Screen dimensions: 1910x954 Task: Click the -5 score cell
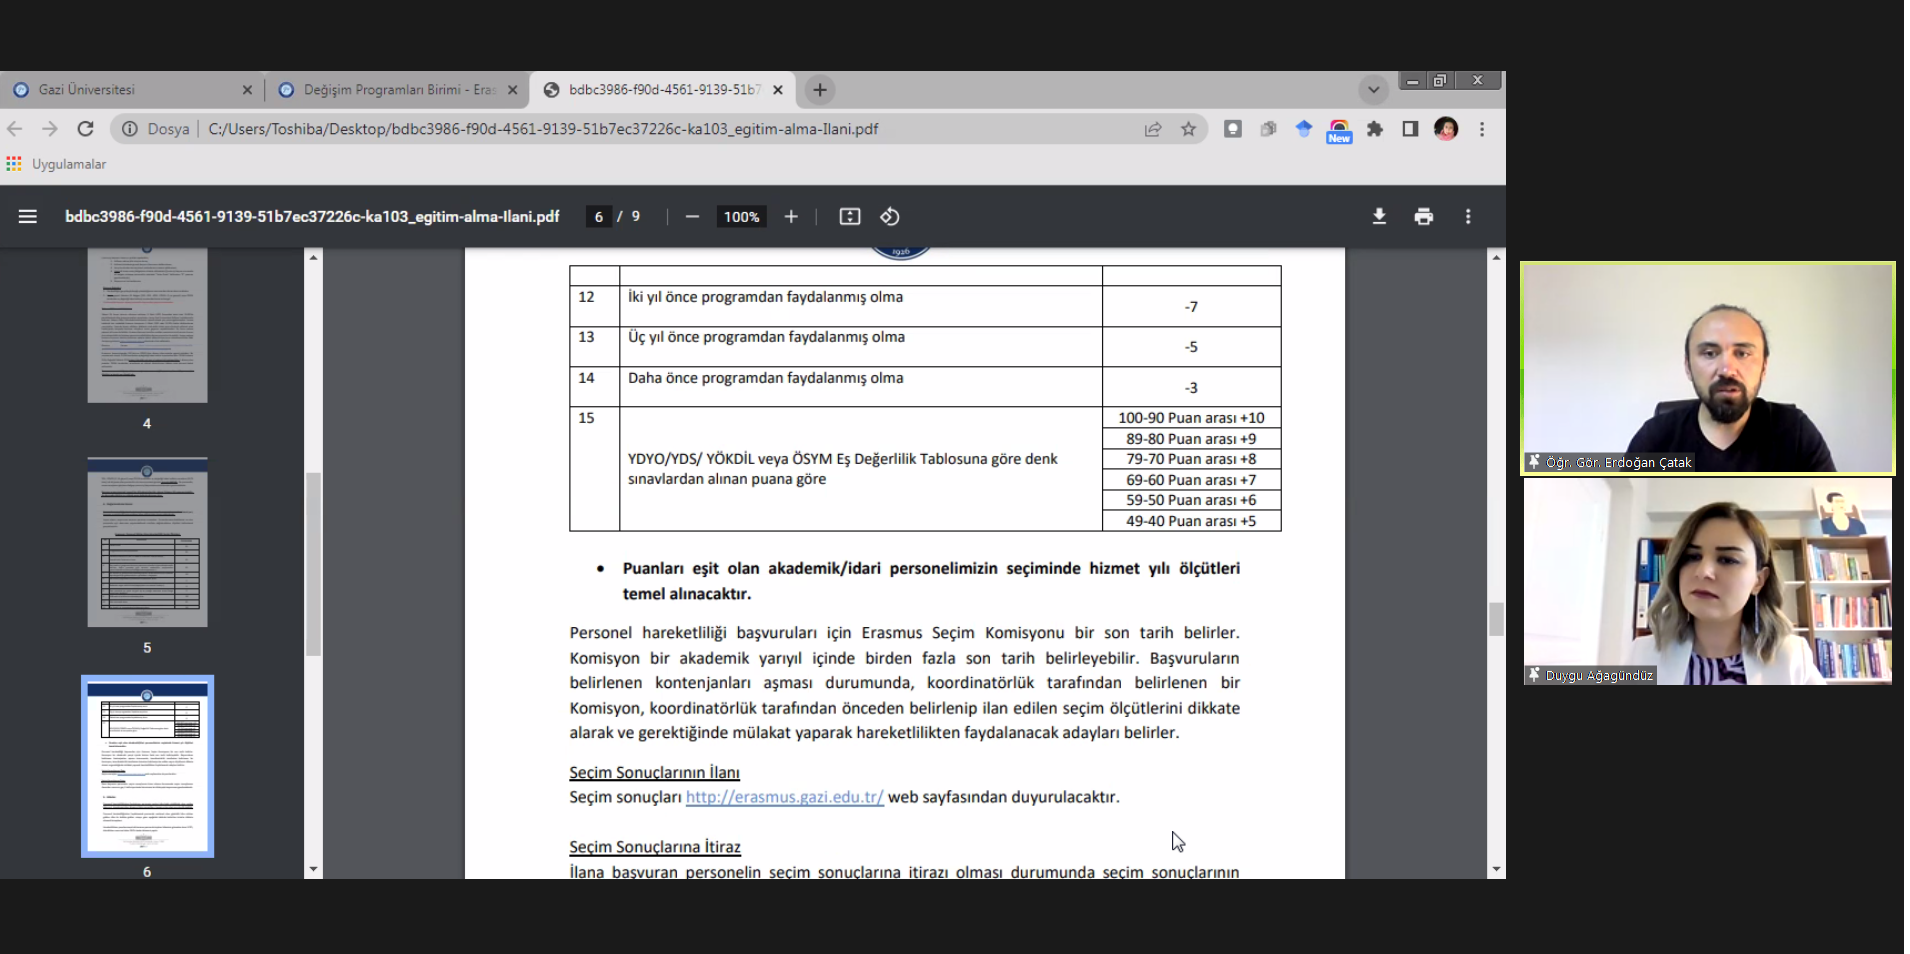[x=1191, y=347]
